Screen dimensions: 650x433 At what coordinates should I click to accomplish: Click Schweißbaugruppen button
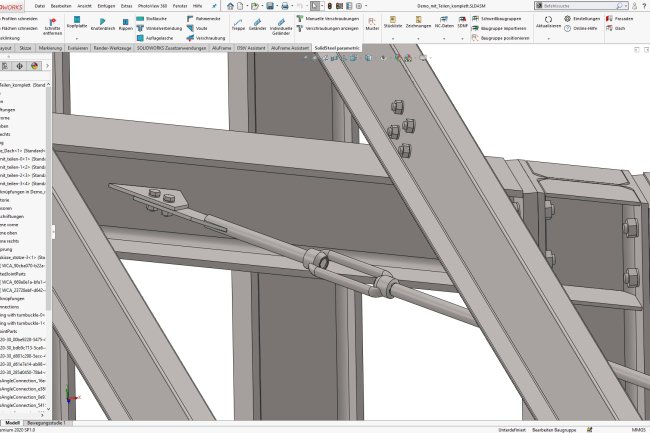click(x=496, y=19)
